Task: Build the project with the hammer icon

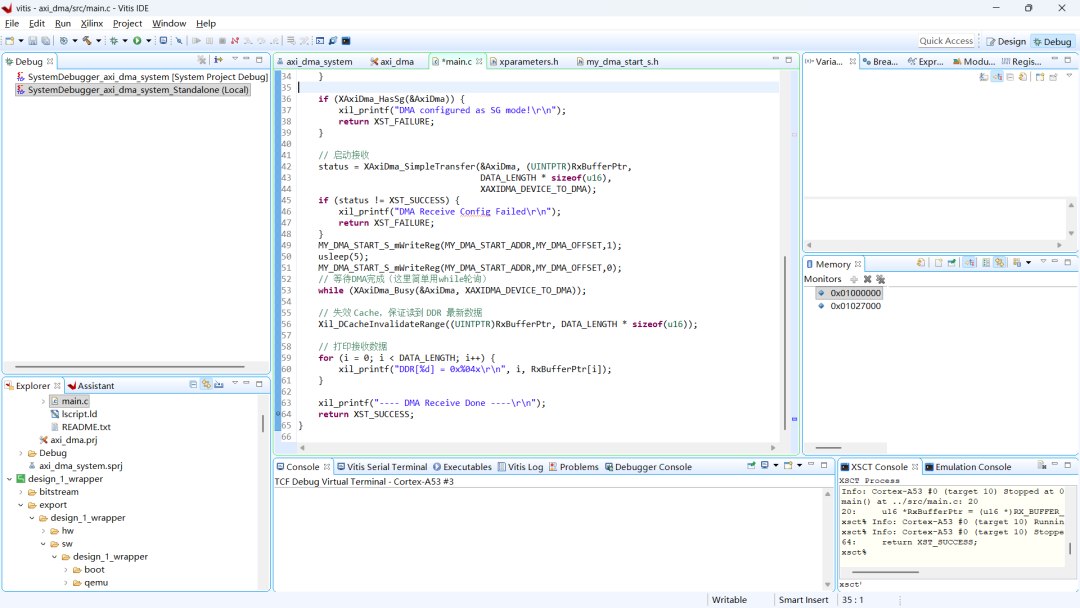Action: pyautogui.click(x=87, y=40)
